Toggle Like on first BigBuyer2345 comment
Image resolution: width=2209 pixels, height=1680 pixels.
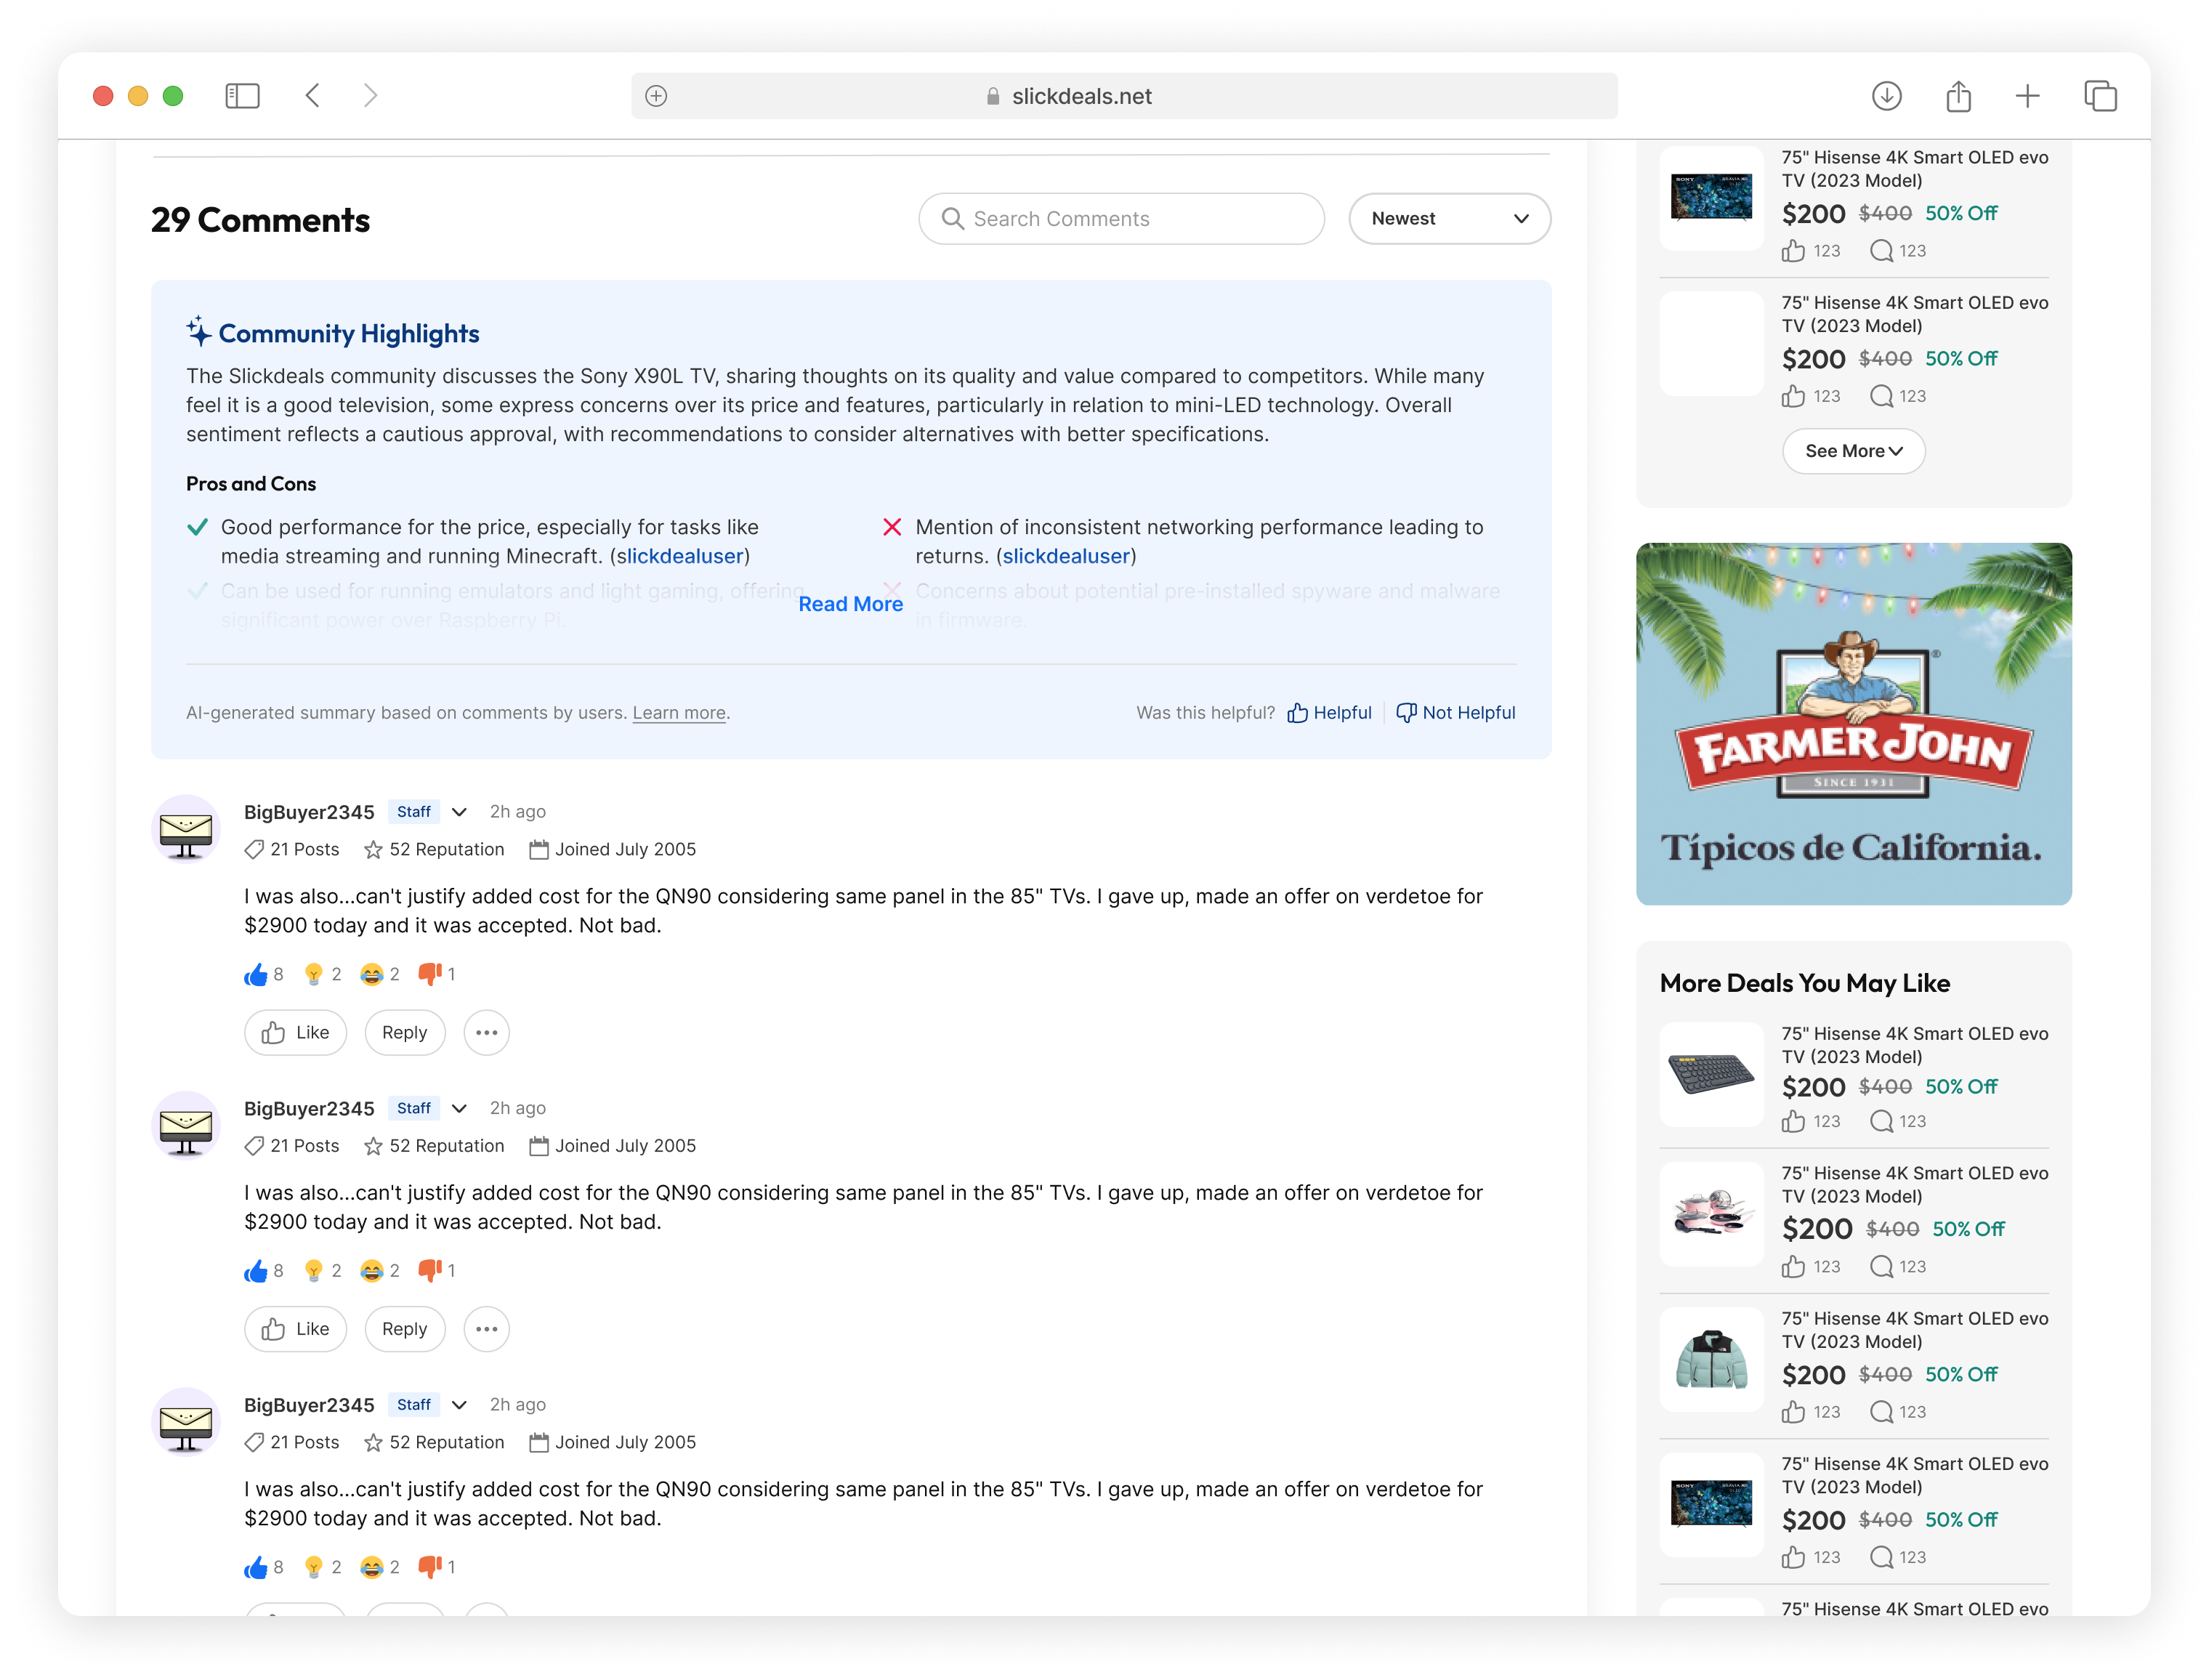click(x=295, y=1033)
